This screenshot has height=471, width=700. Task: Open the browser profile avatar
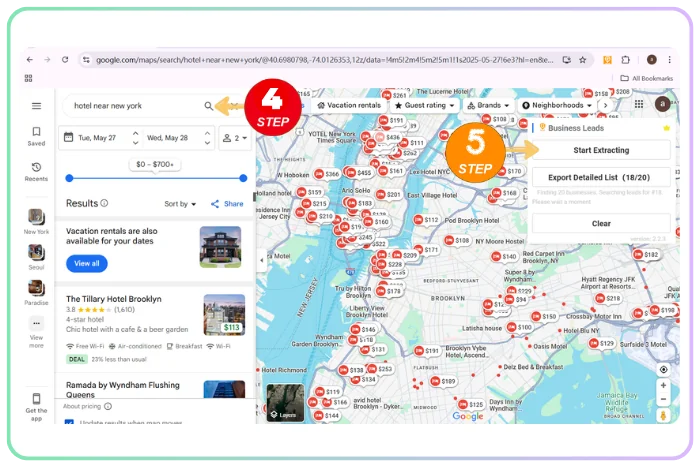click(651, 59)
